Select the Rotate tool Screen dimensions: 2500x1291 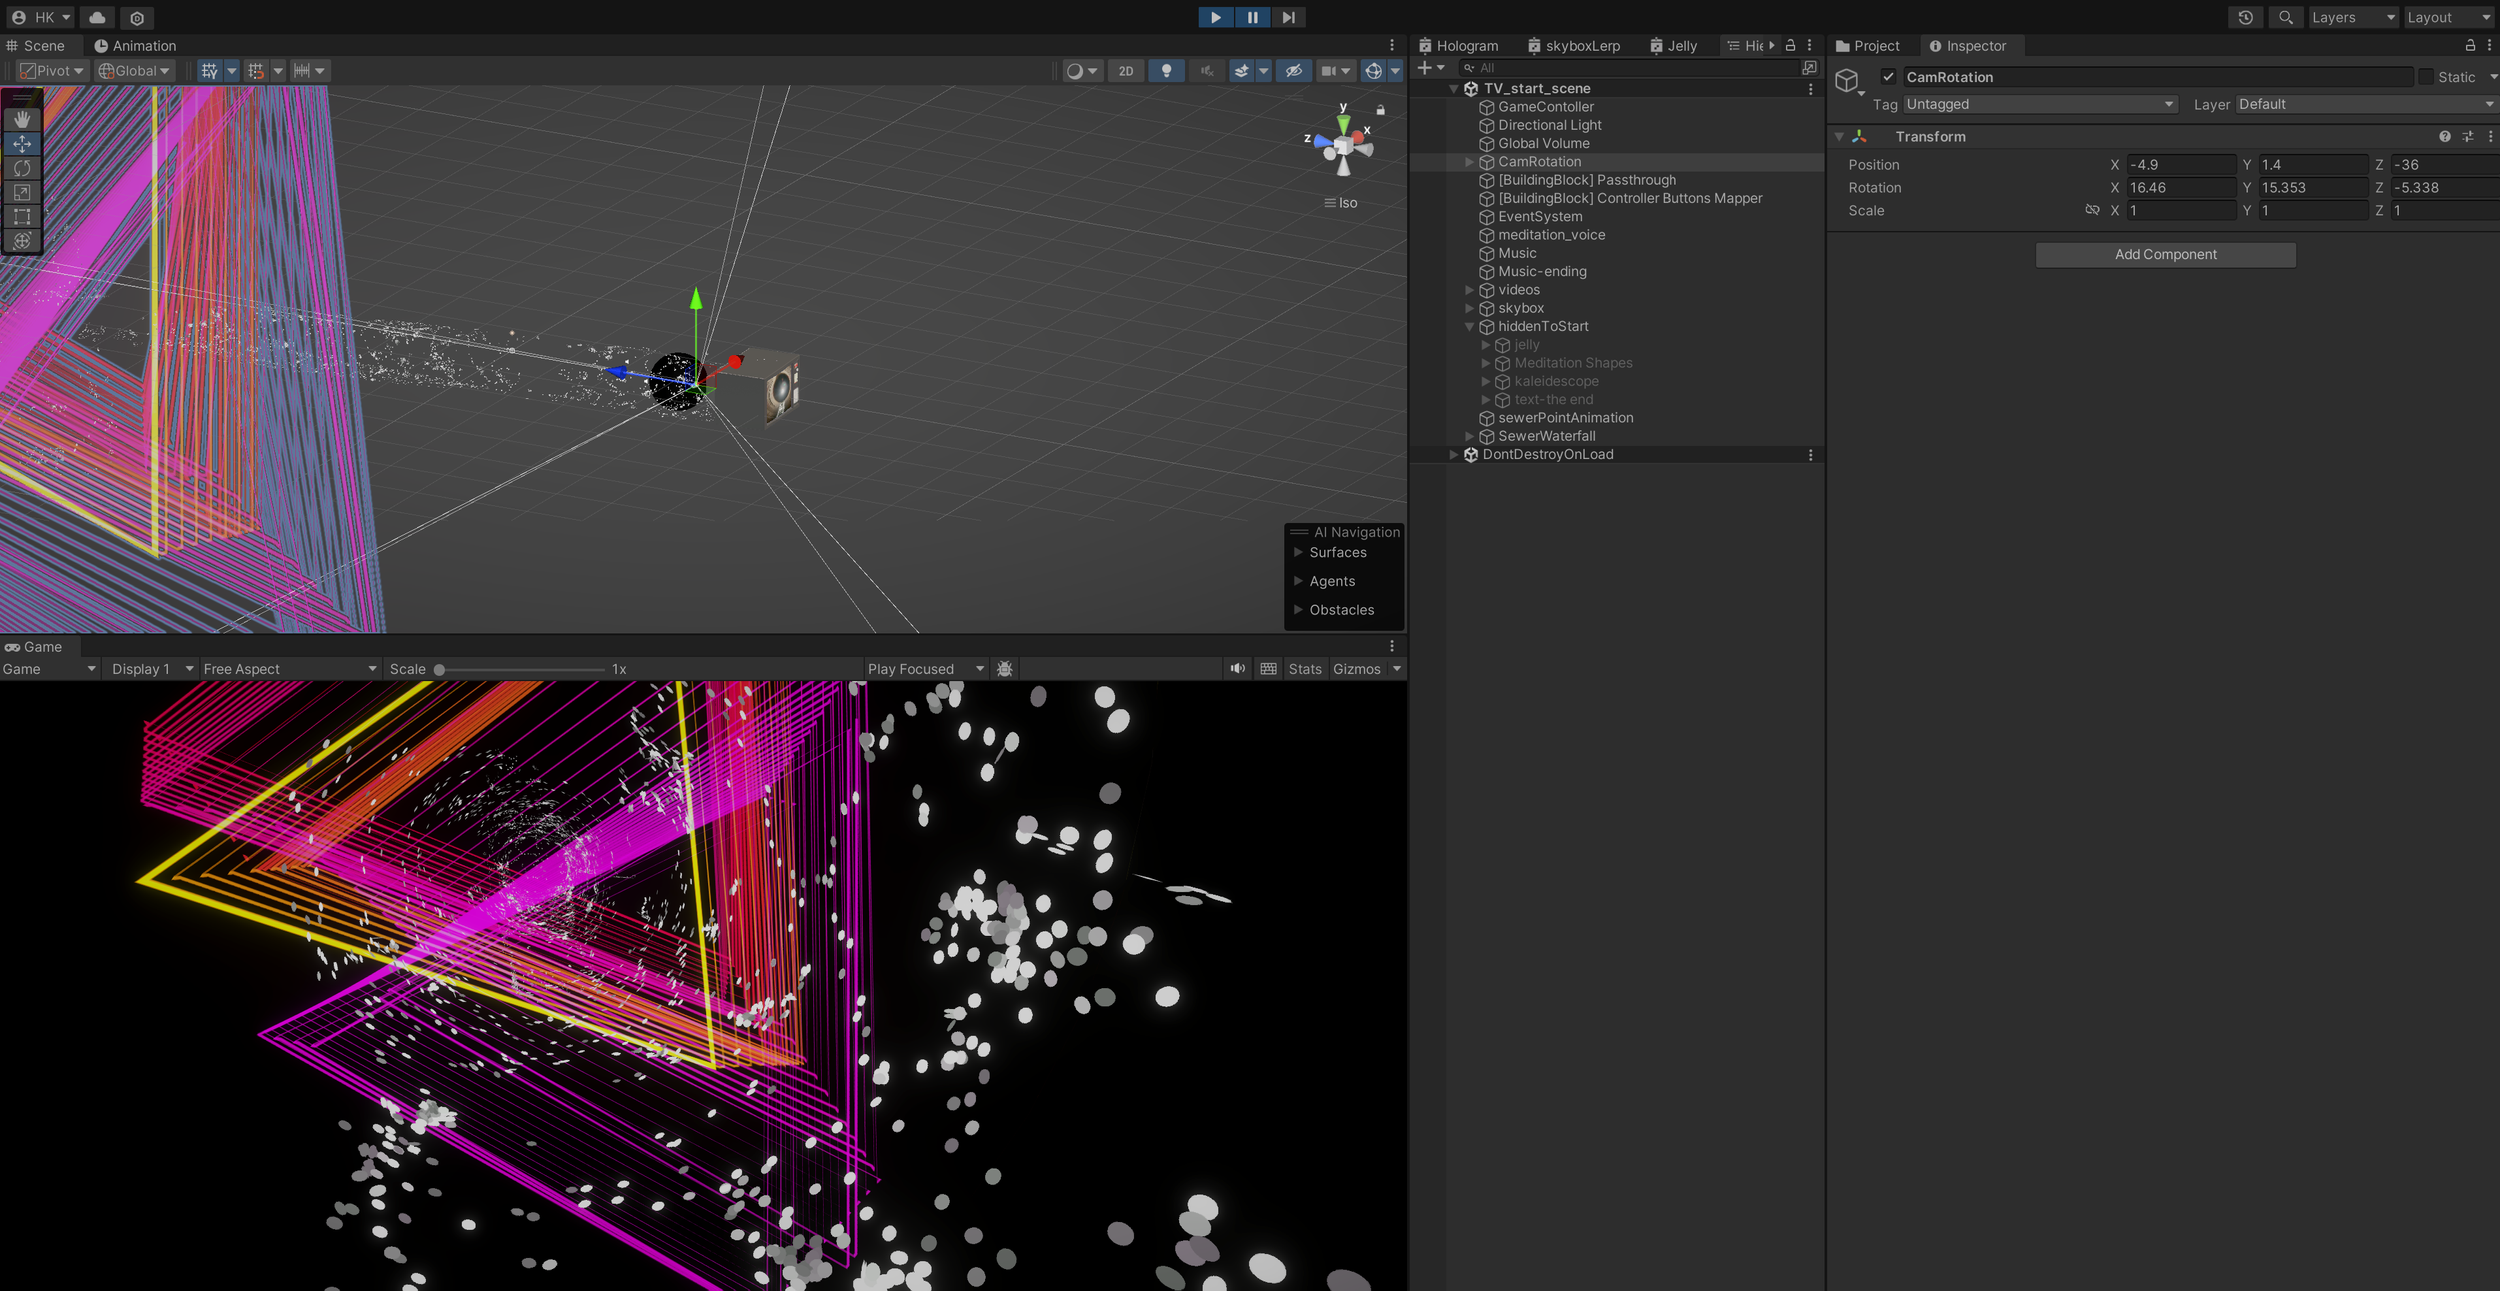tap(22, 168)
